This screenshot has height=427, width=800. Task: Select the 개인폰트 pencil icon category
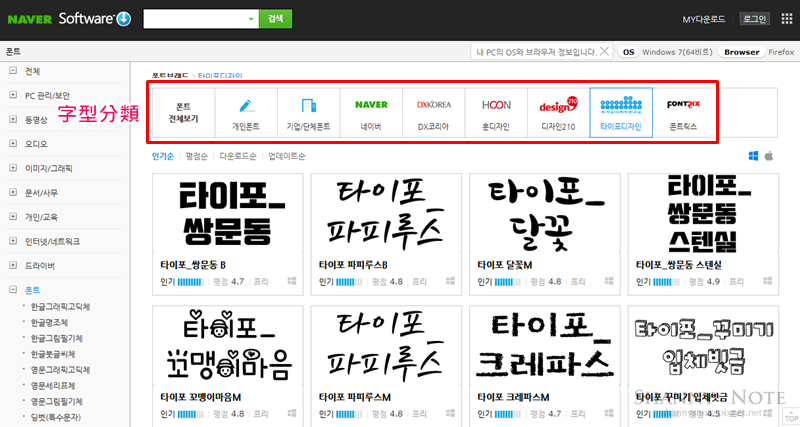(246, 113)
